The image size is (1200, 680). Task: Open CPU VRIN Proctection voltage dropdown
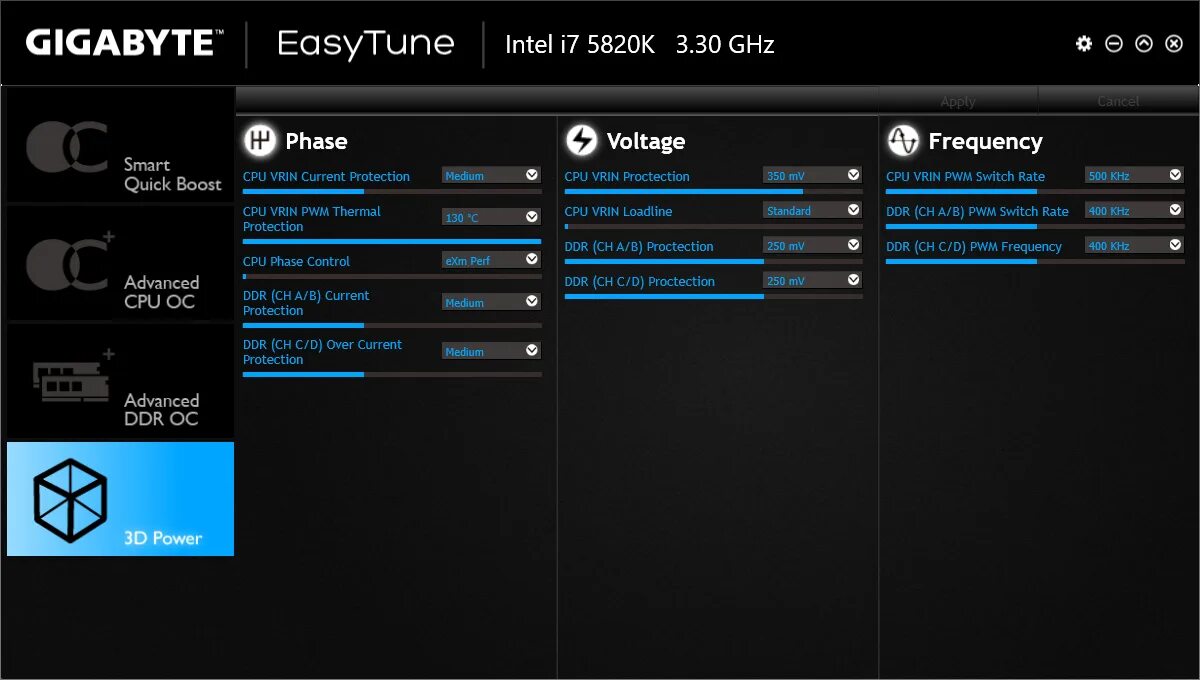tap(812, 175)
